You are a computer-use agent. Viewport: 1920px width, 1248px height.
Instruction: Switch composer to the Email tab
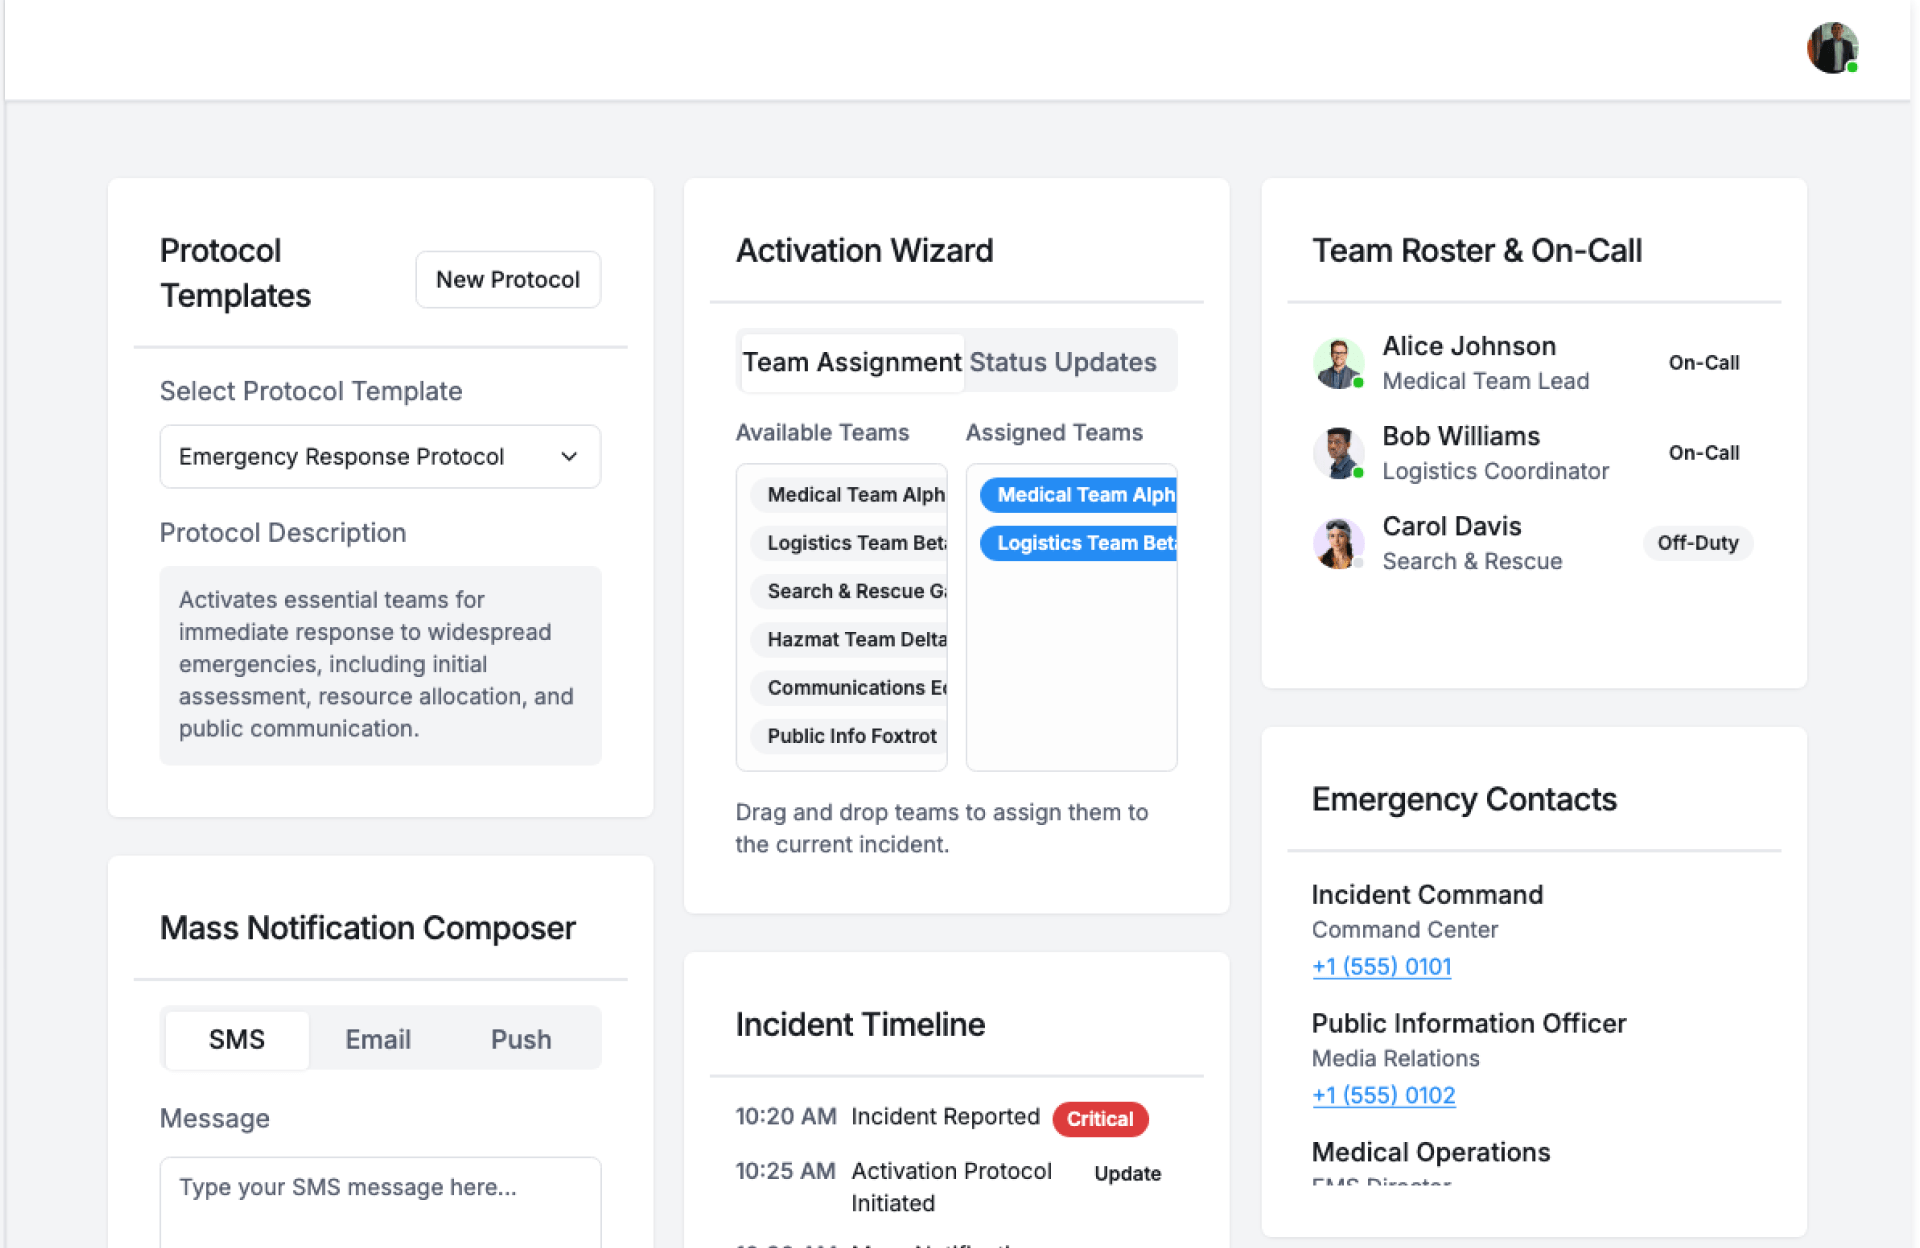coord(377,1039)
